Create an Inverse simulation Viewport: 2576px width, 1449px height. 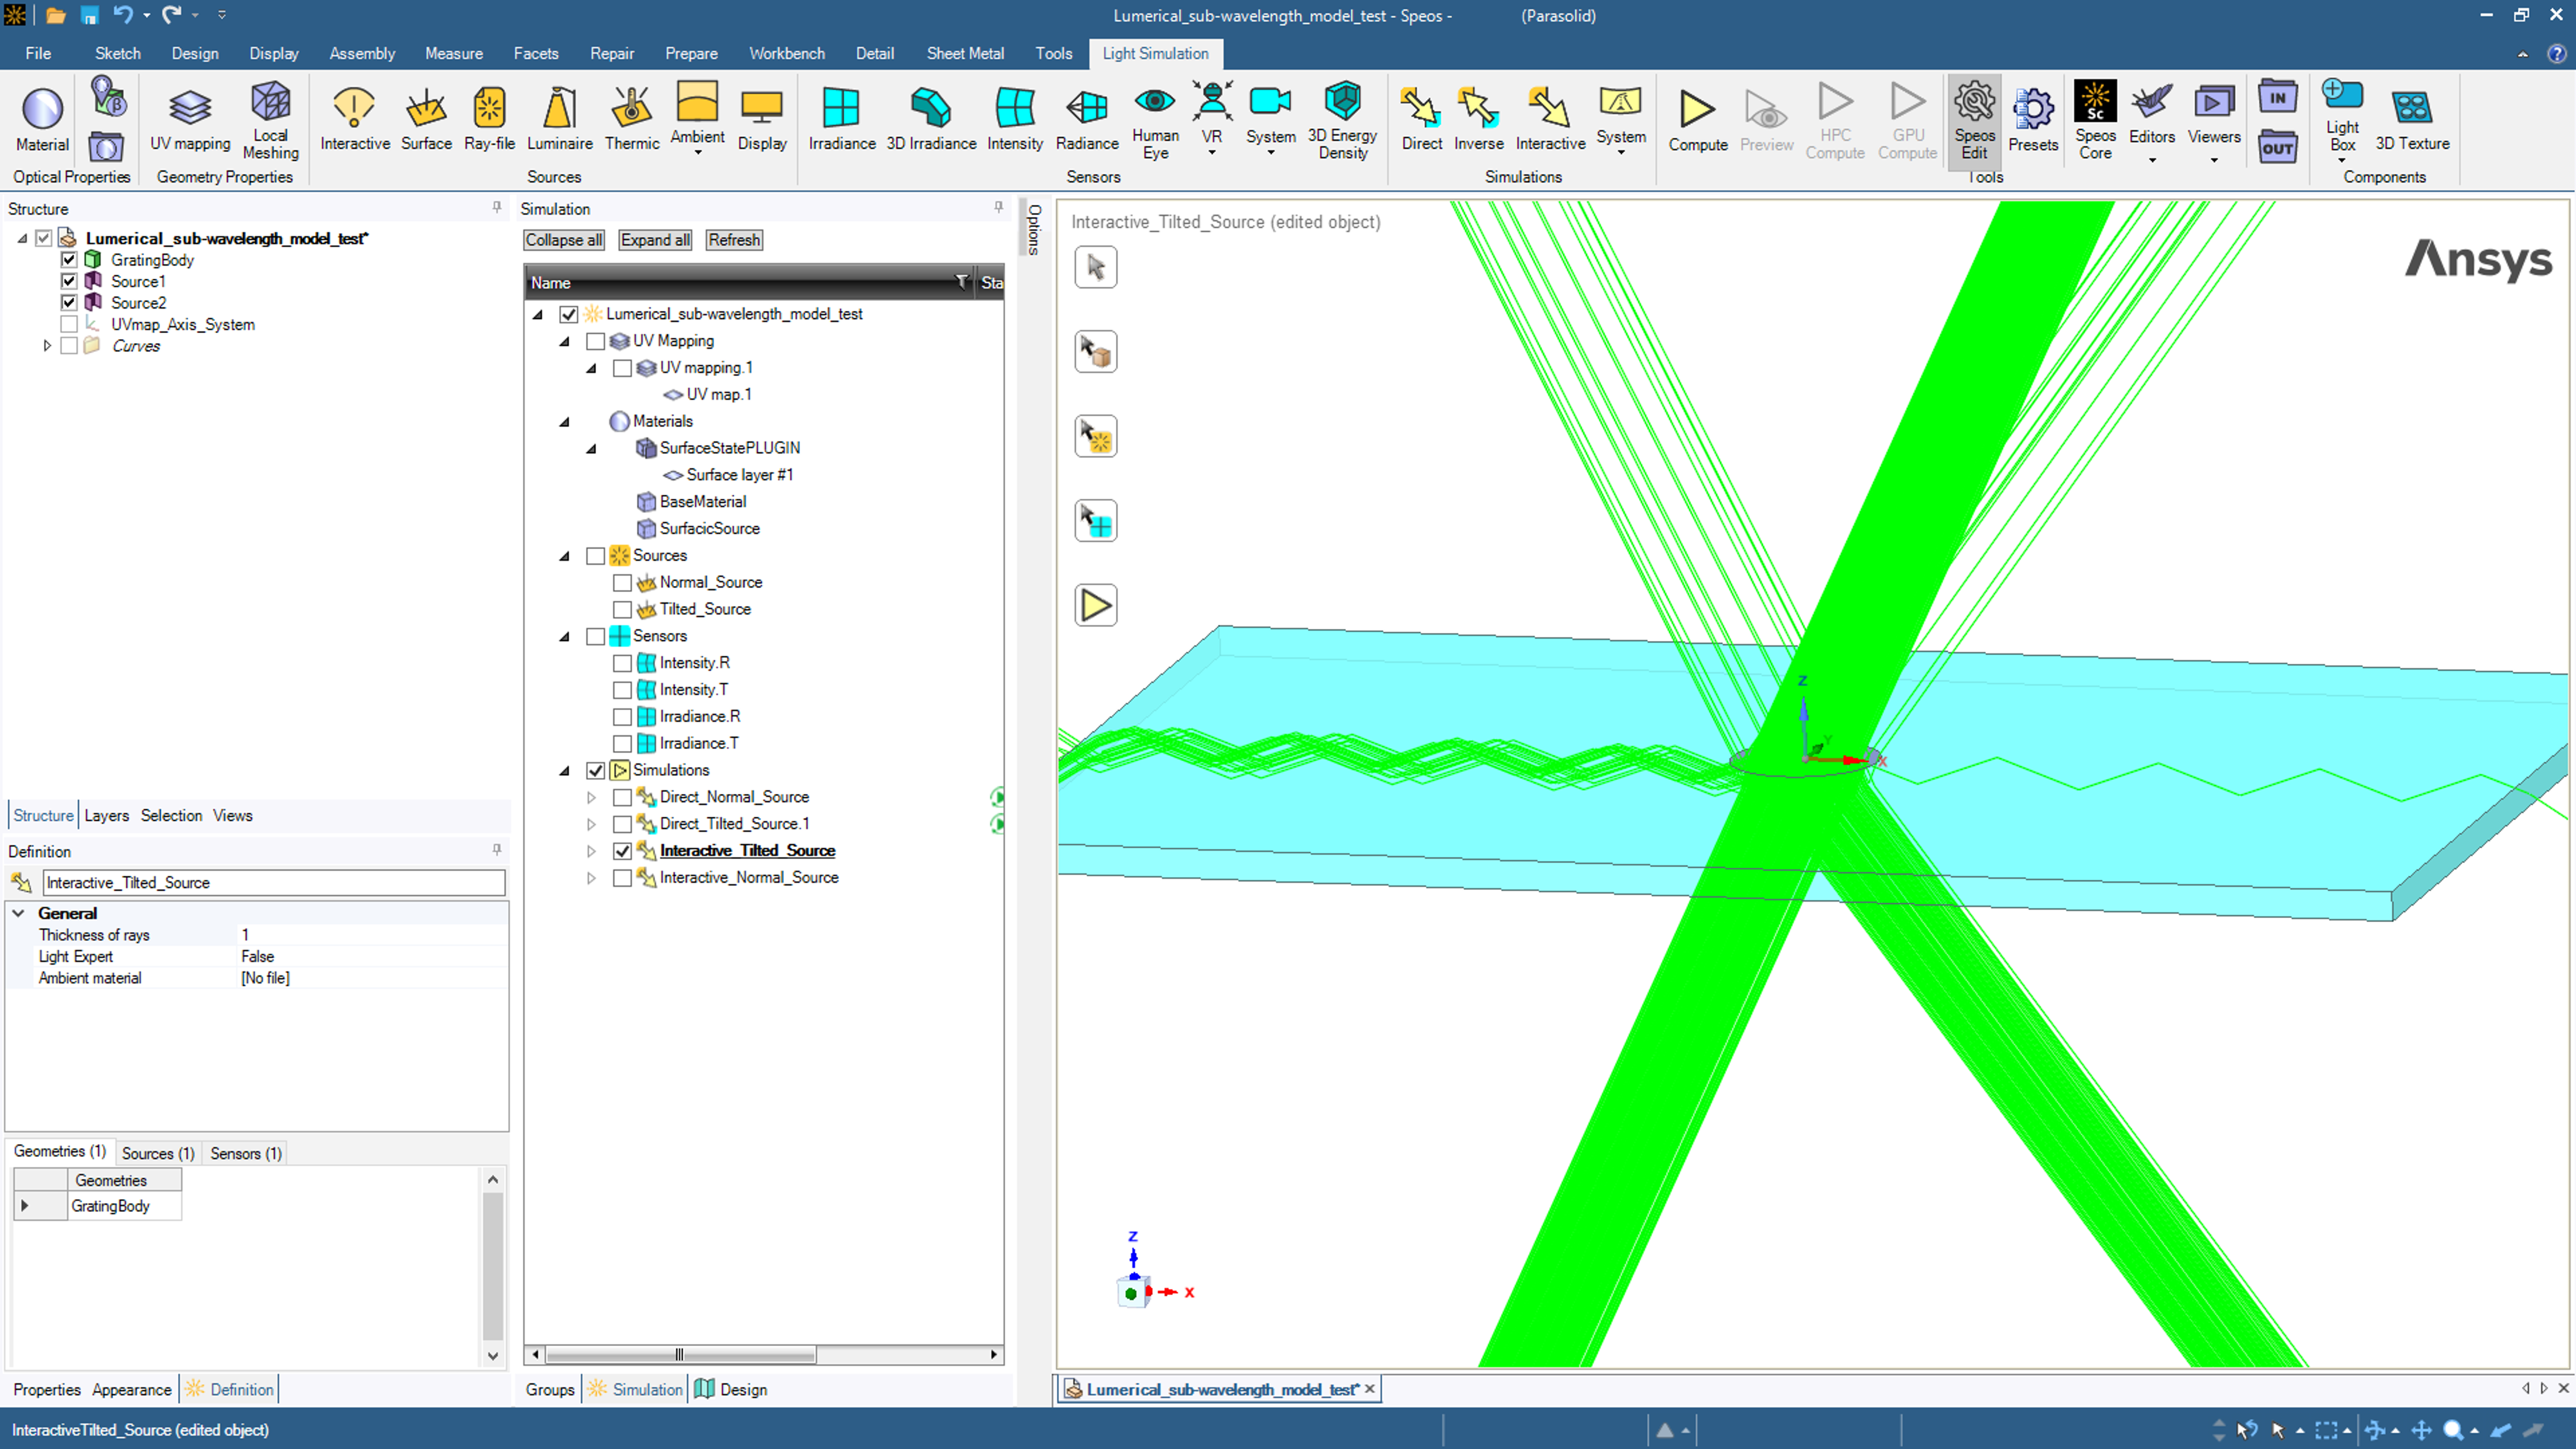(1478, 120)
